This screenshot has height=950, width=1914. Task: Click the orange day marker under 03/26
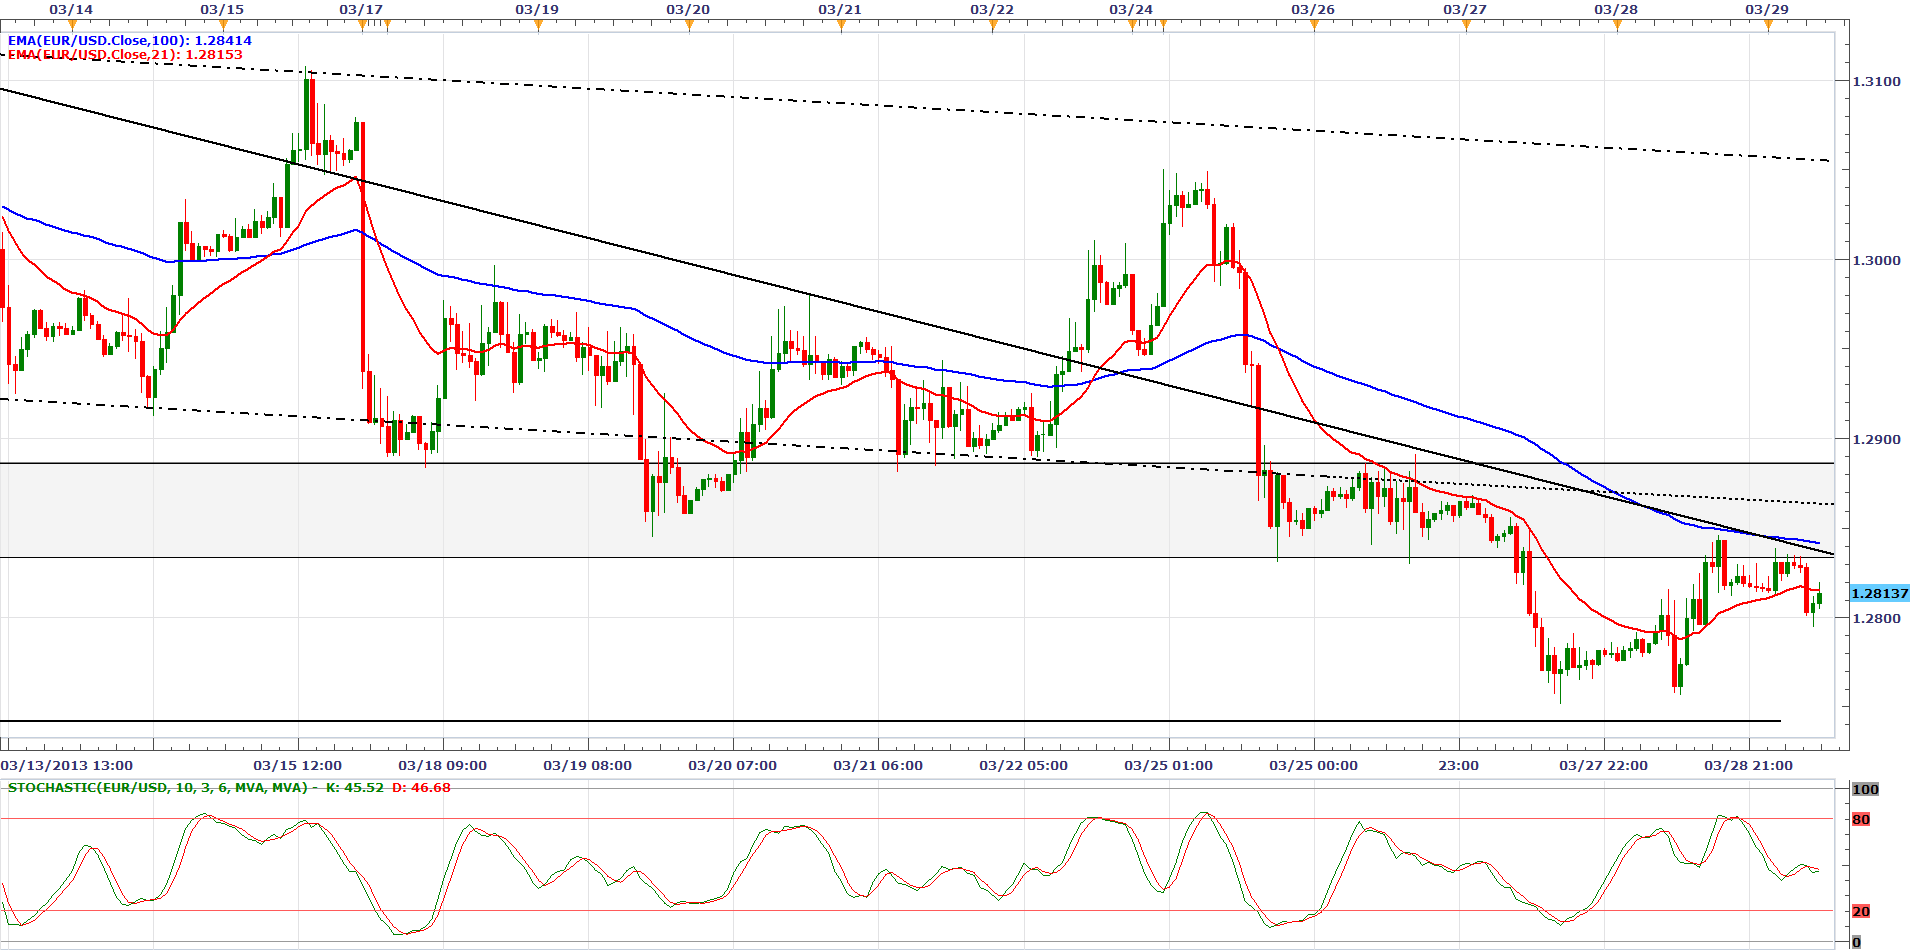[x=1314, y=25]
